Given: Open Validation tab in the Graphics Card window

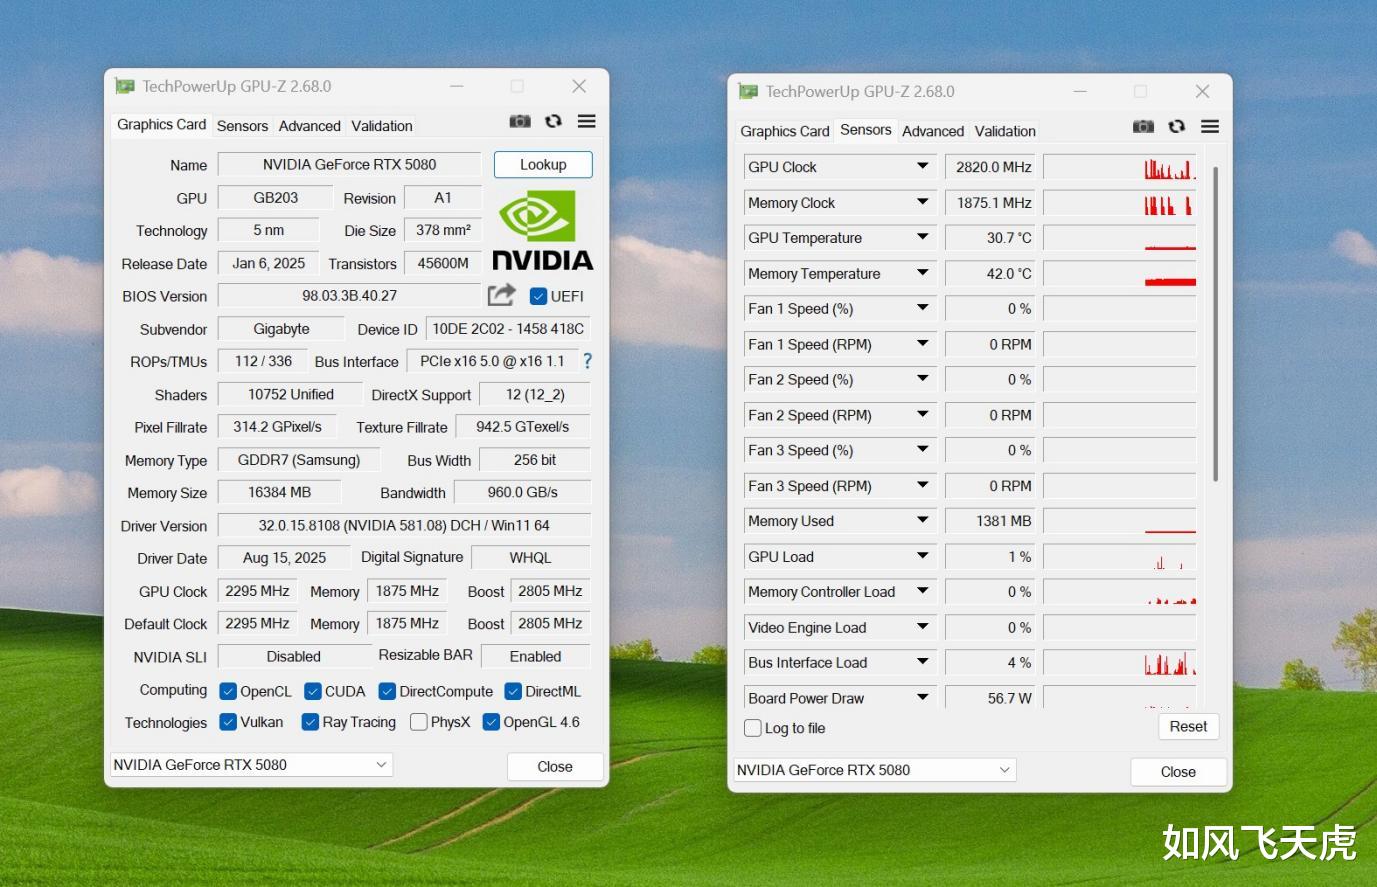Looking at the screenshot, I should click(382, 126).
